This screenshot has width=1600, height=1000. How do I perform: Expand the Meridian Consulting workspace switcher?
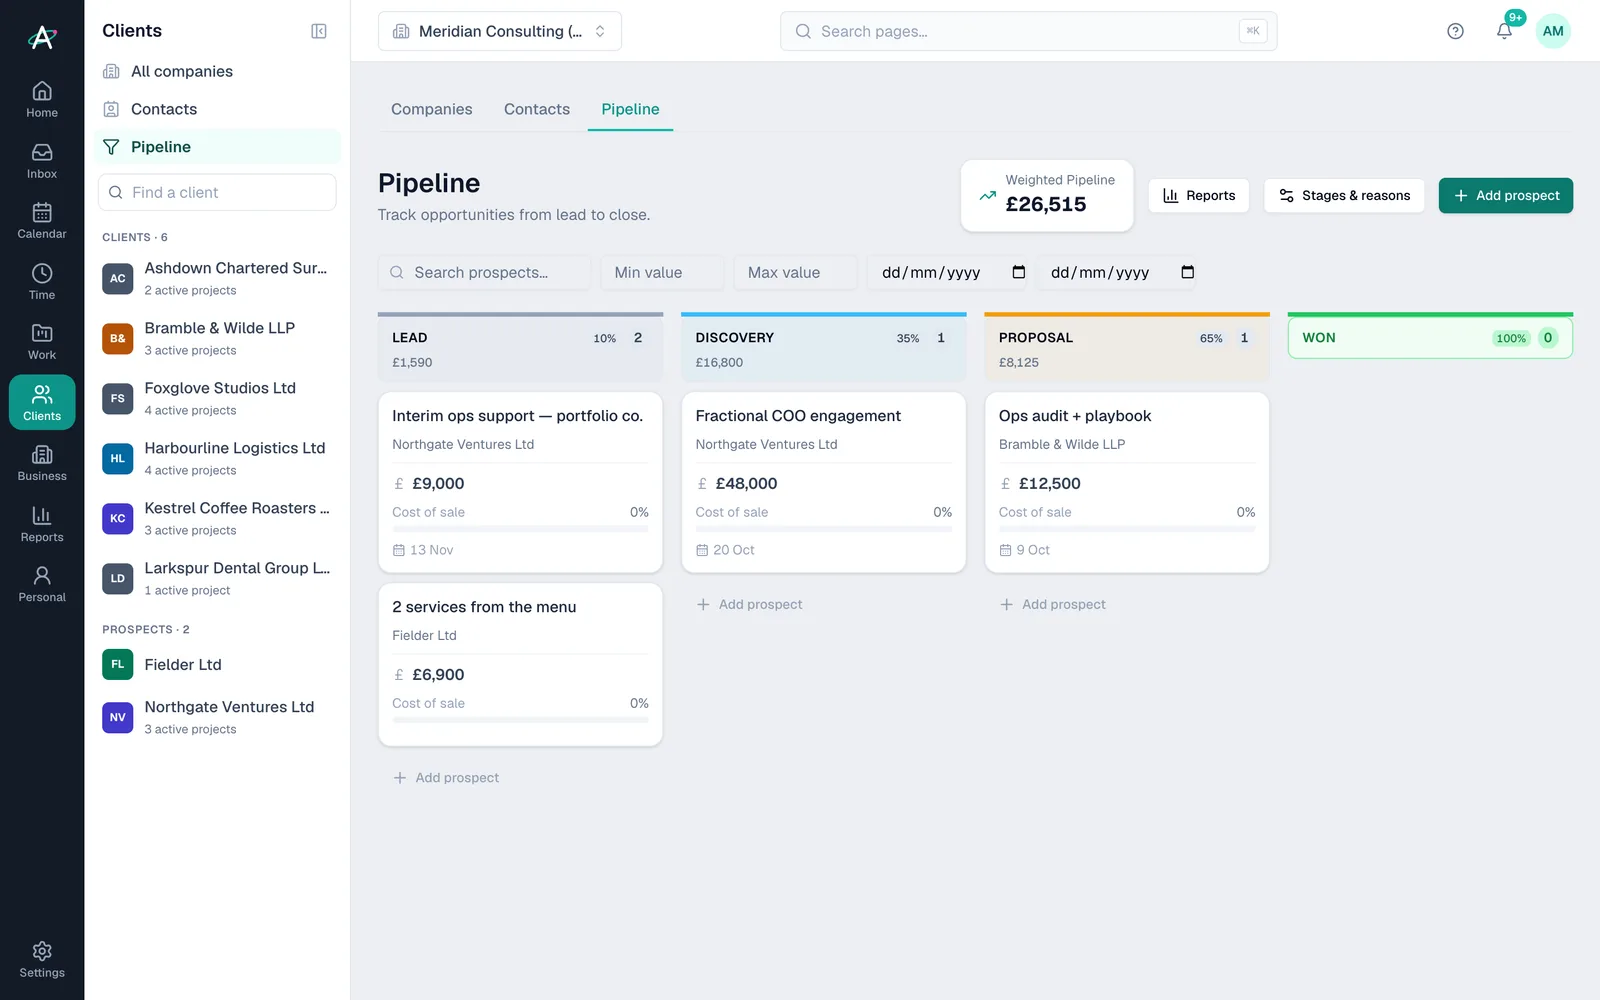pos(500,31)
